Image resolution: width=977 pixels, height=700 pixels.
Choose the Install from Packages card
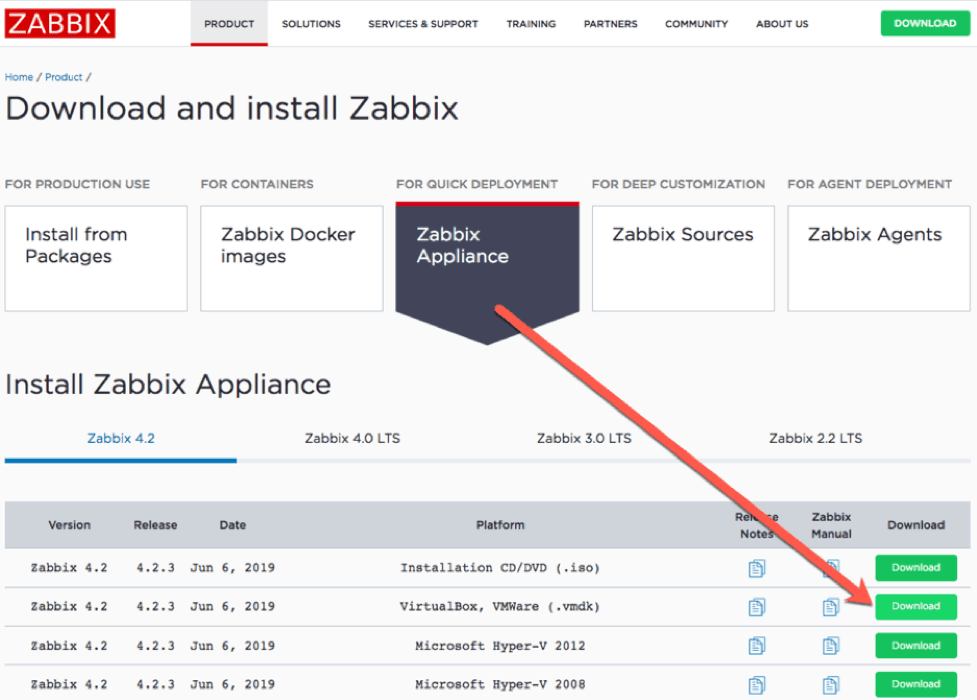pyautogui.click(x=96, y=258)
